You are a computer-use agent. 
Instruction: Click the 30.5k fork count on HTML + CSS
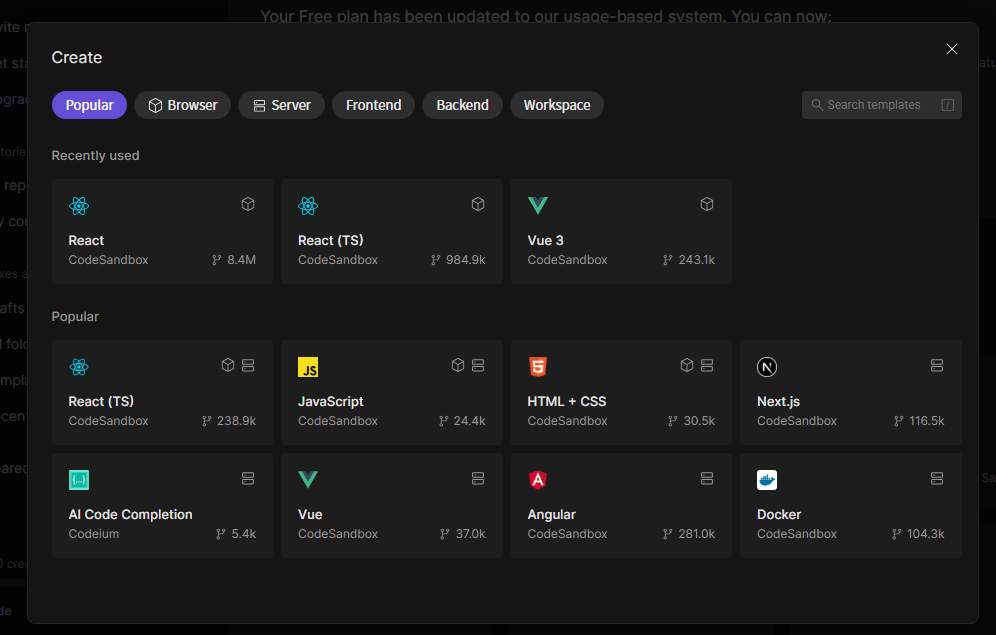click(699, 421)
